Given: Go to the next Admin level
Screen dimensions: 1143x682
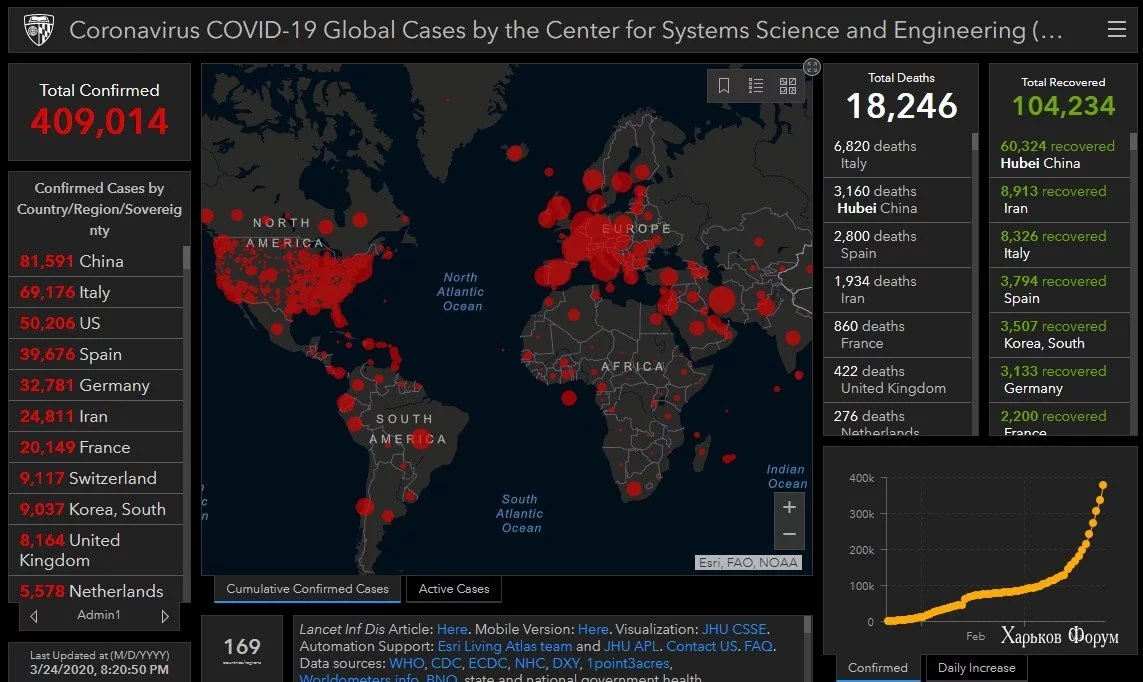Looking at the screenshot, I should click(165, 616).
